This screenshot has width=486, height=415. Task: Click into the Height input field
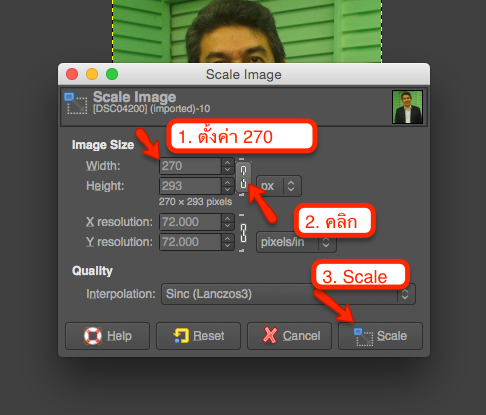tap(190, 186)
